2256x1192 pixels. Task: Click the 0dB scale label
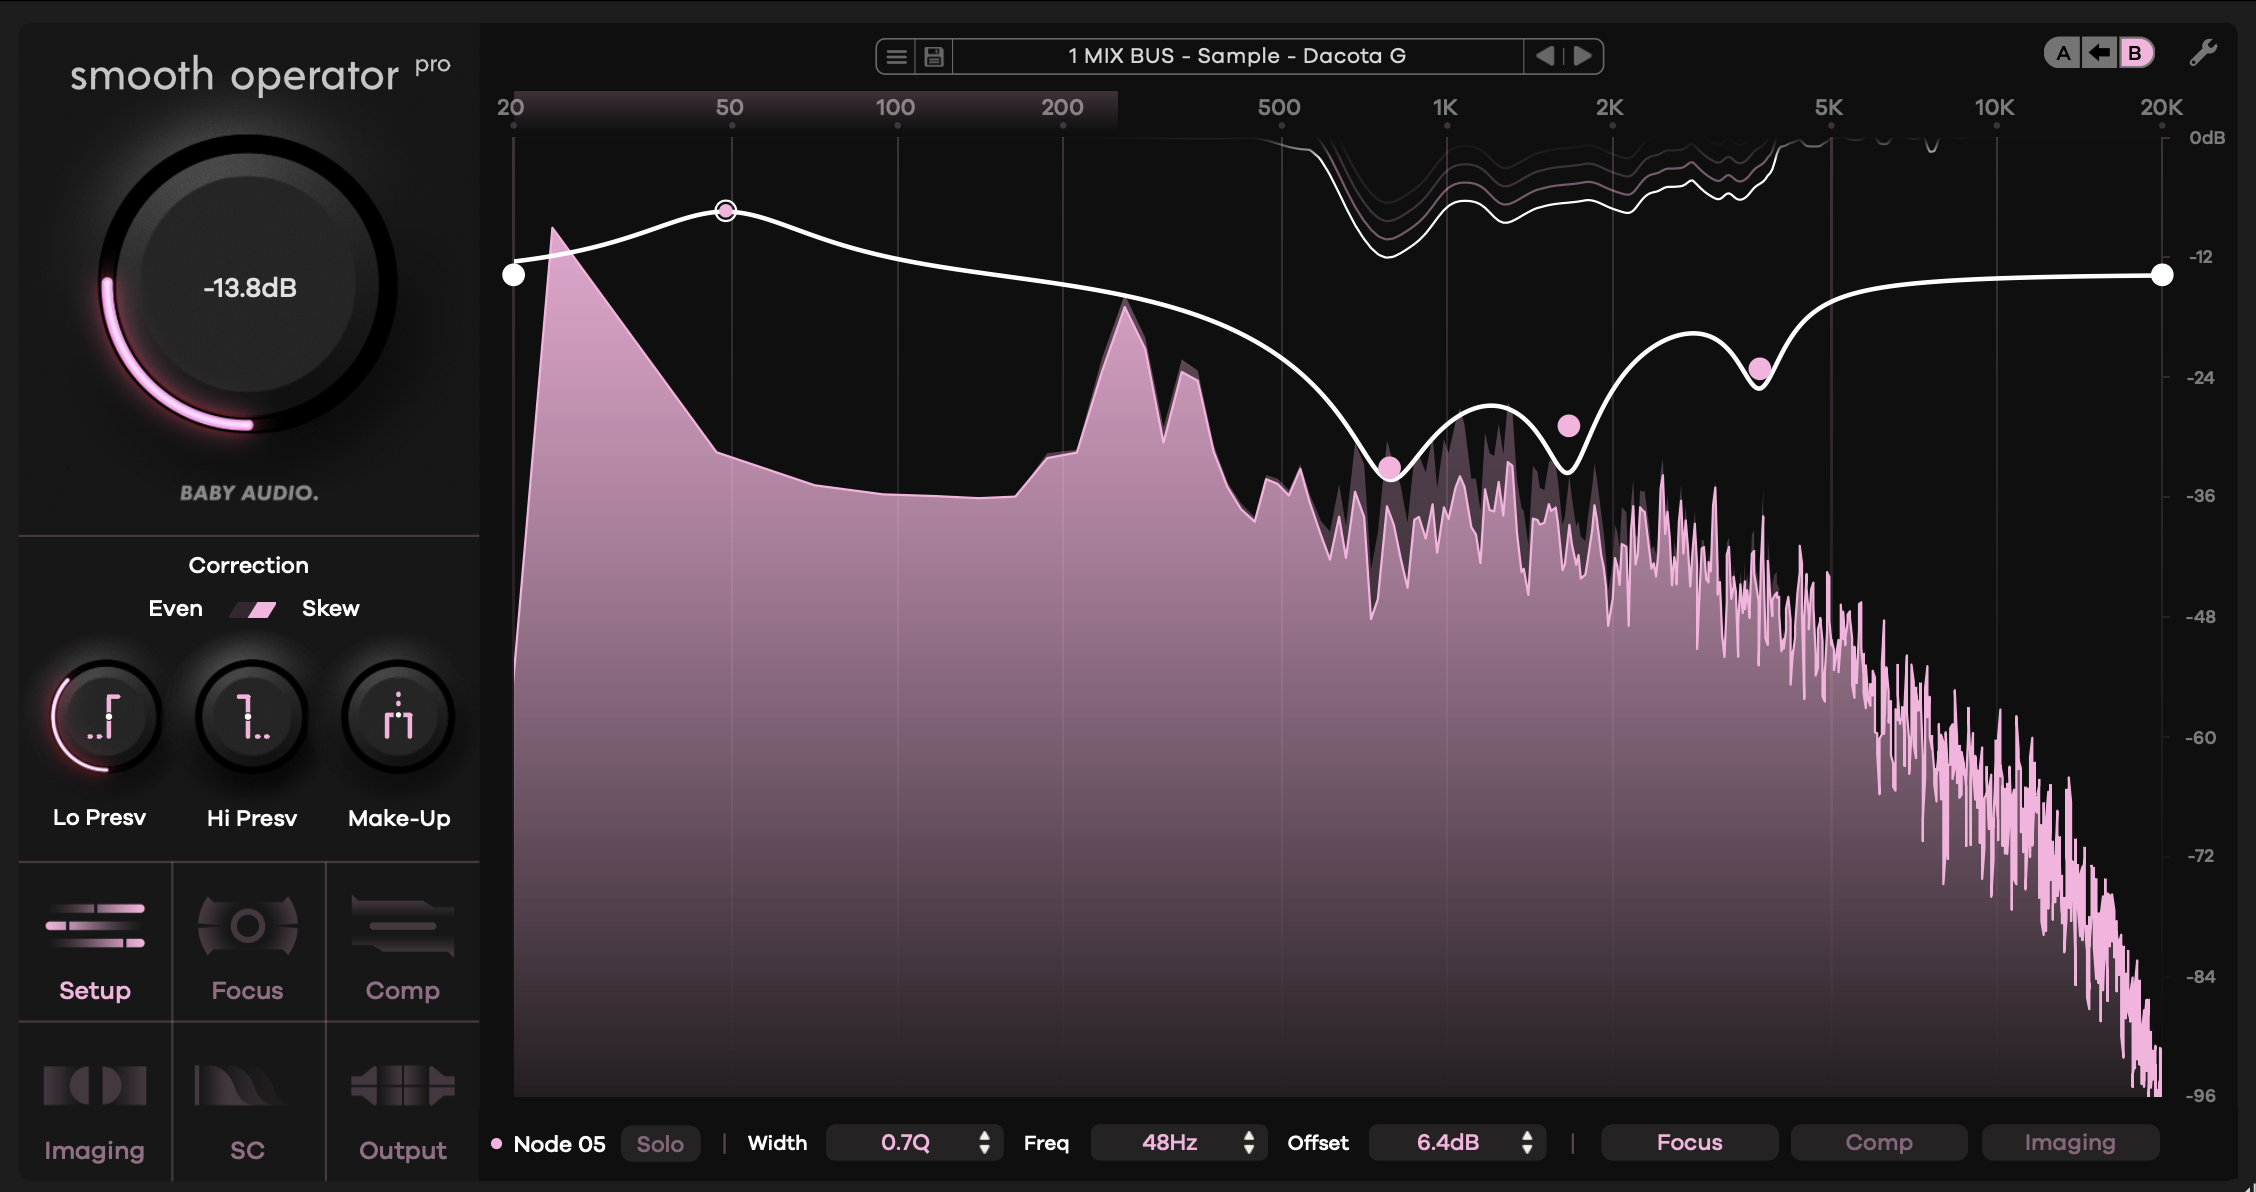coord(2207,138)
